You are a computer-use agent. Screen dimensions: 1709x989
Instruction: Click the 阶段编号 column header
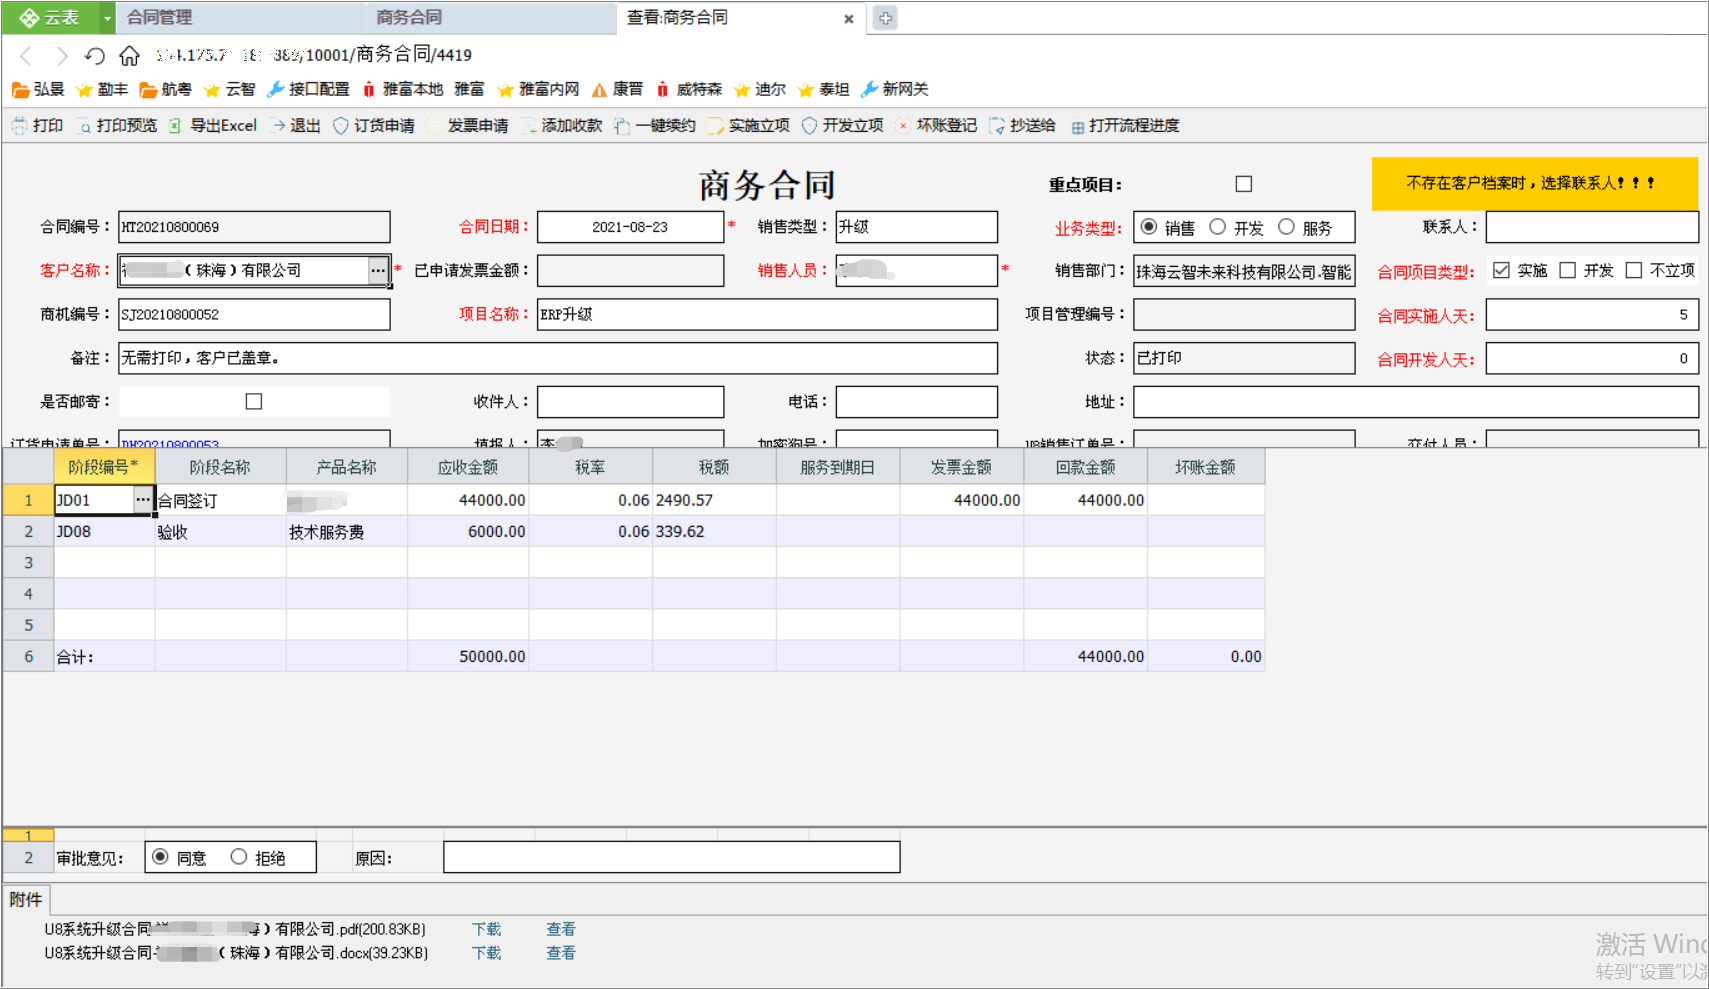[x=103, y=467]
